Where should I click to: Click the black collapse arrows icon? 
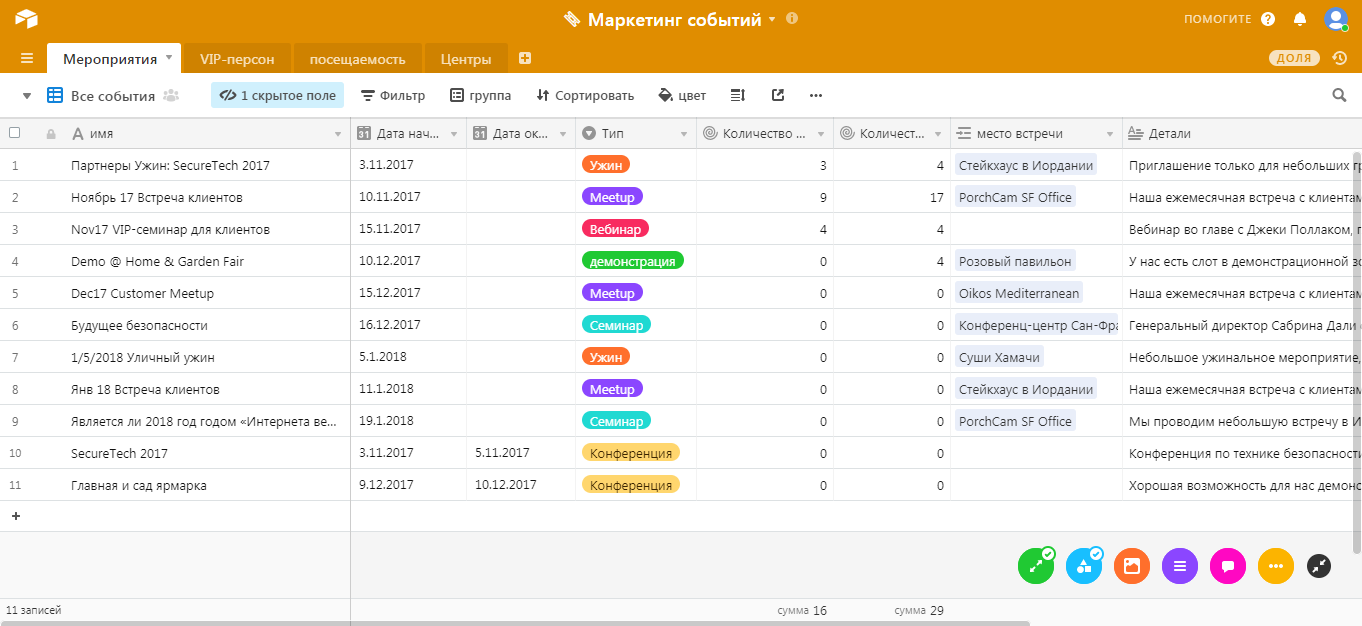(1318, 566)
